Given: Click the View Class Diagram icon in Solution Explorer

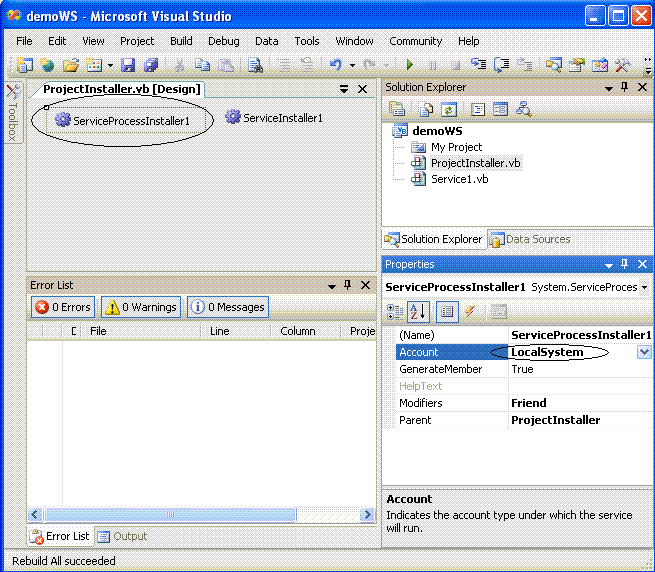Looking at the screenshot, I should click(x=523, y=109).
